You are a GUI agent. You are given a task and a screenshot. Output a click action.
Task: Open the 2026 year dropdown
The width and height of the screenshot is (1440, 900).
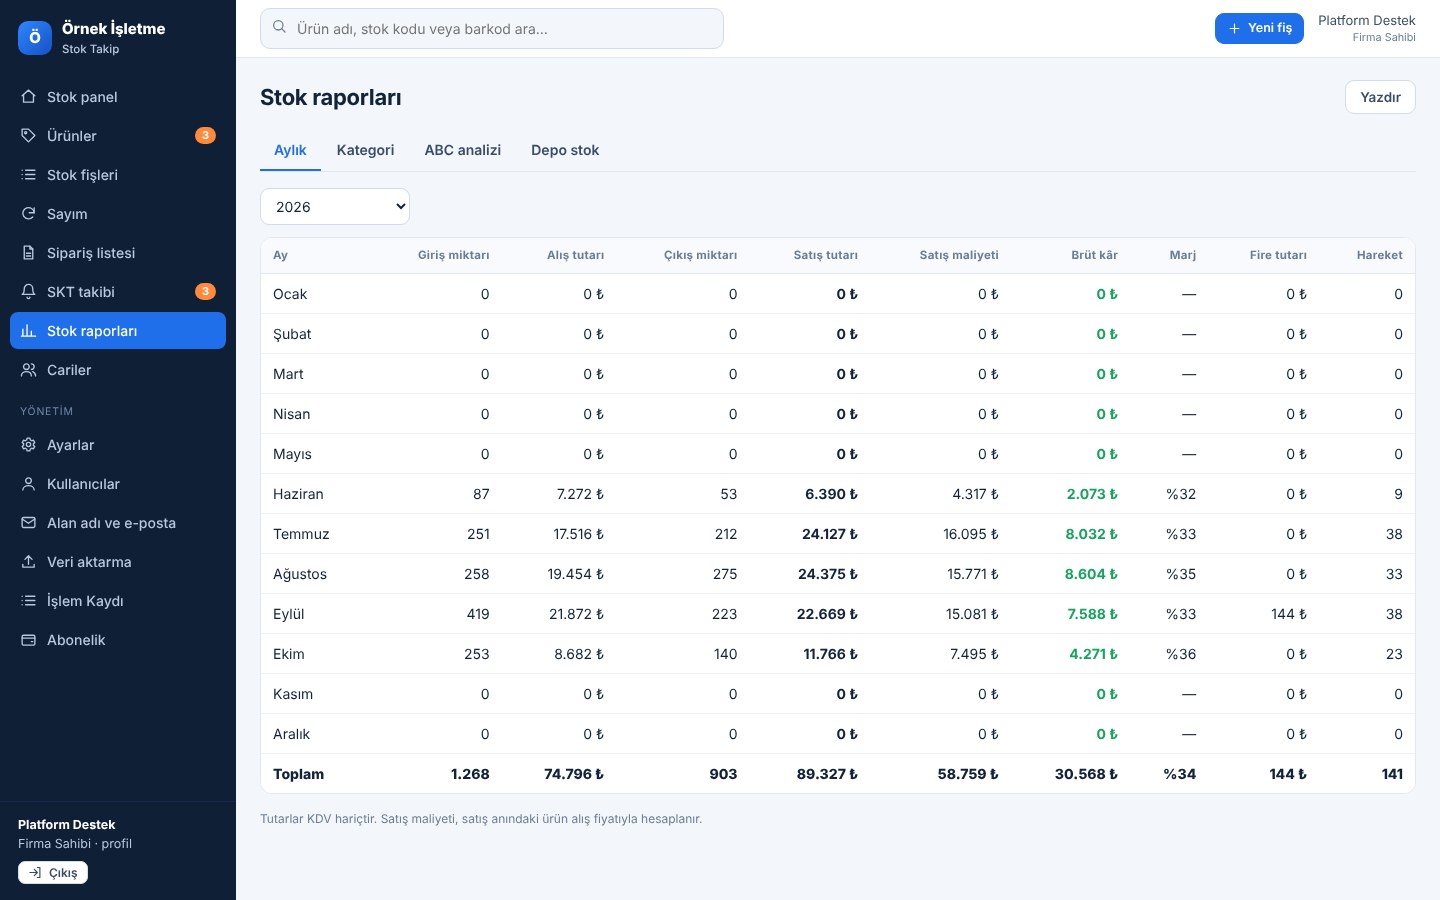point(335,207)
